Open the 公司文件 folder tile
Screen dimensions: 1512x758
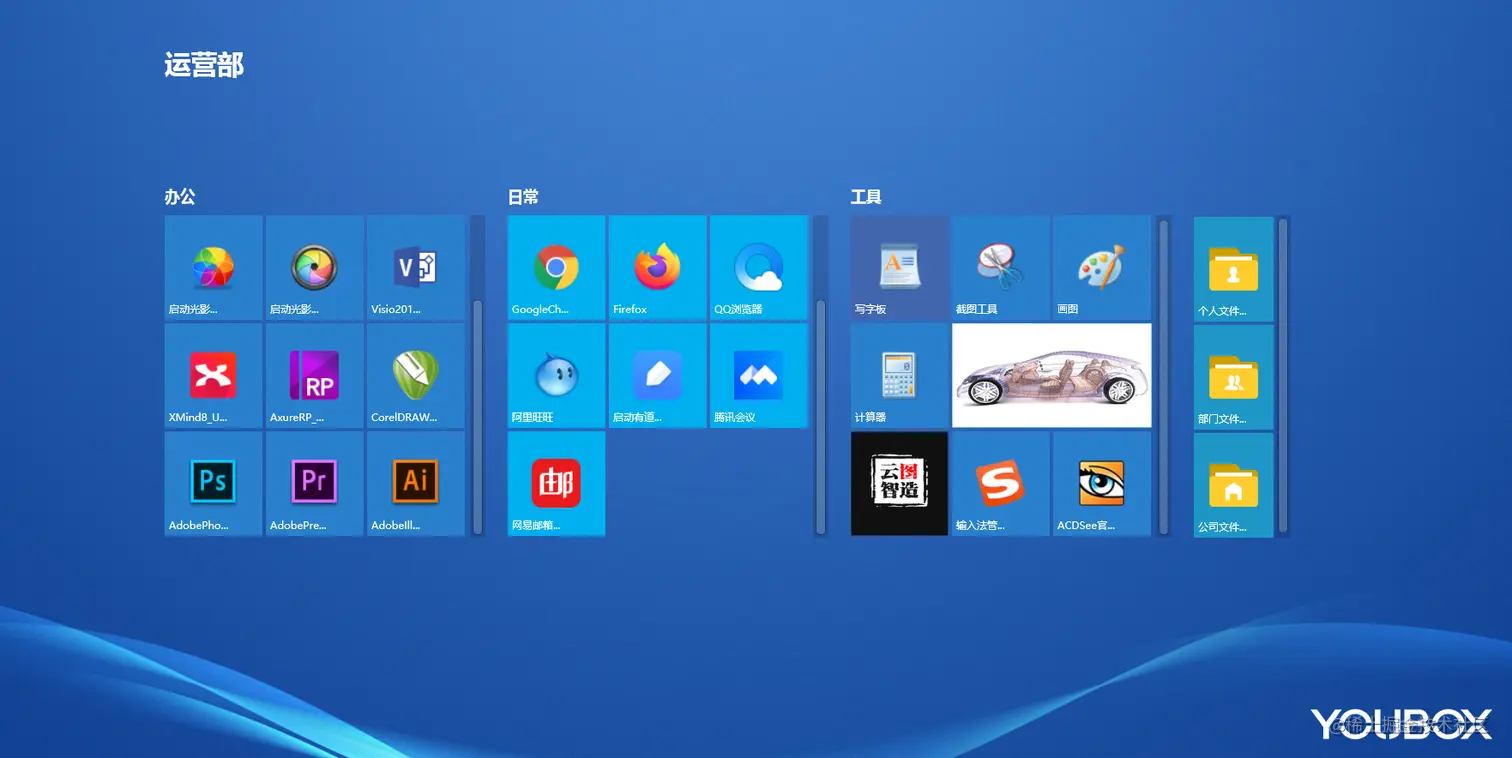click(x=1234, y=485)
